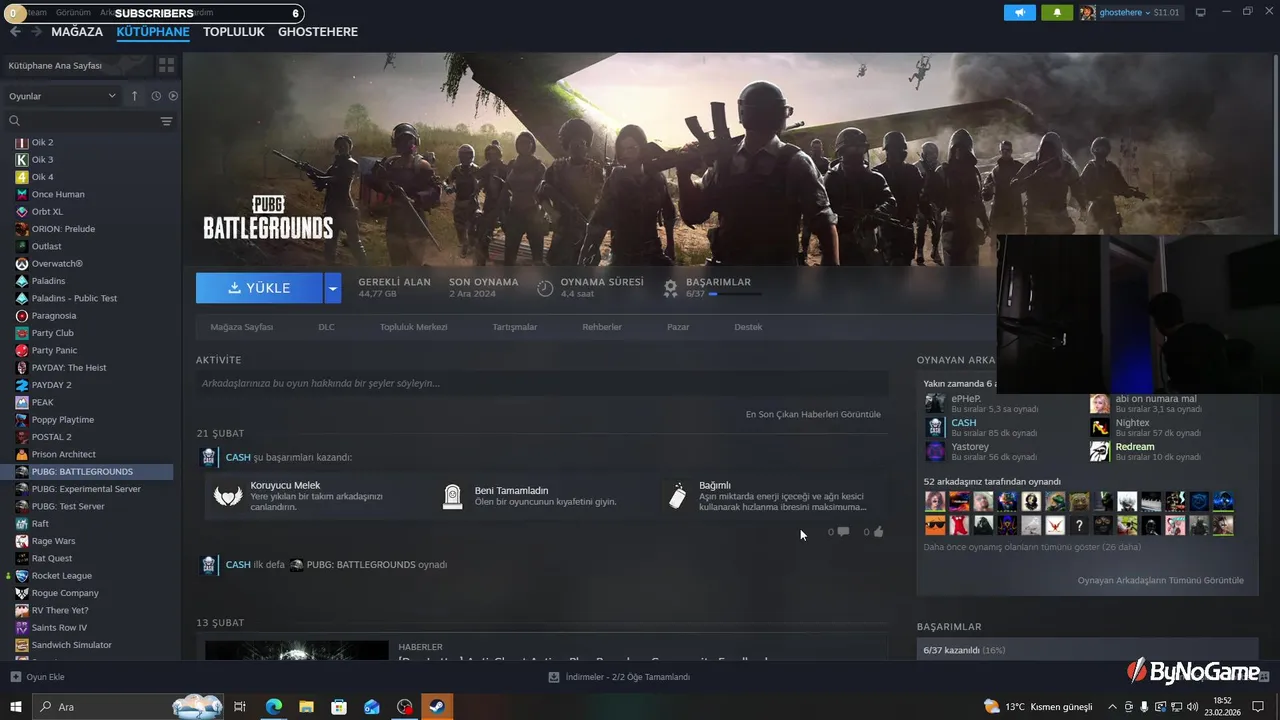1280x720 pixels.
Task: Click the ePHeP. friend avatar
Action: pyautogui.click(x=935, y=403)
